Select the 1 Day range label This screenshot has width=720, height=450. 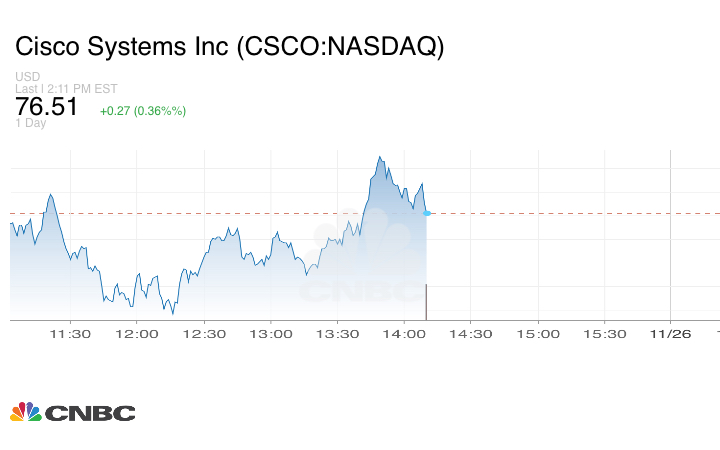30,124
